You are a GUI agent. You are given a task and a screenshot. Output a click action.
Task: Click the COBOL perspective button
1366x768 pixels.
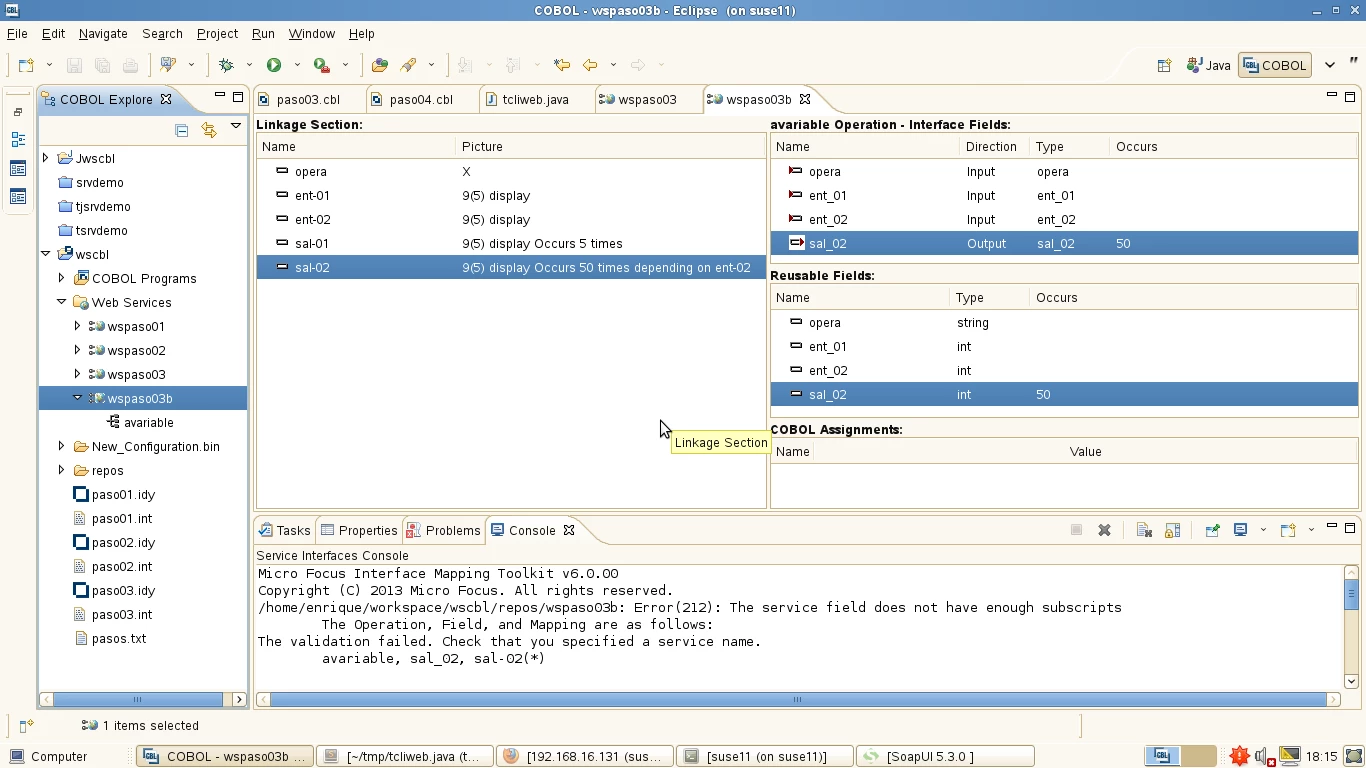pos(1274,65)
